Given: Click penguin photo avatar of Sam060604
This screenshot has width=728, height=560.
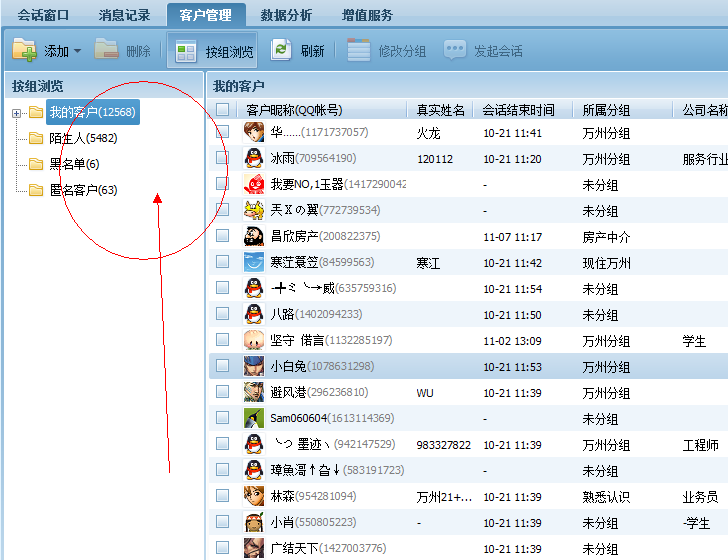Looking at the screenshot, I should pyautogui.click(x=254, y=418).
